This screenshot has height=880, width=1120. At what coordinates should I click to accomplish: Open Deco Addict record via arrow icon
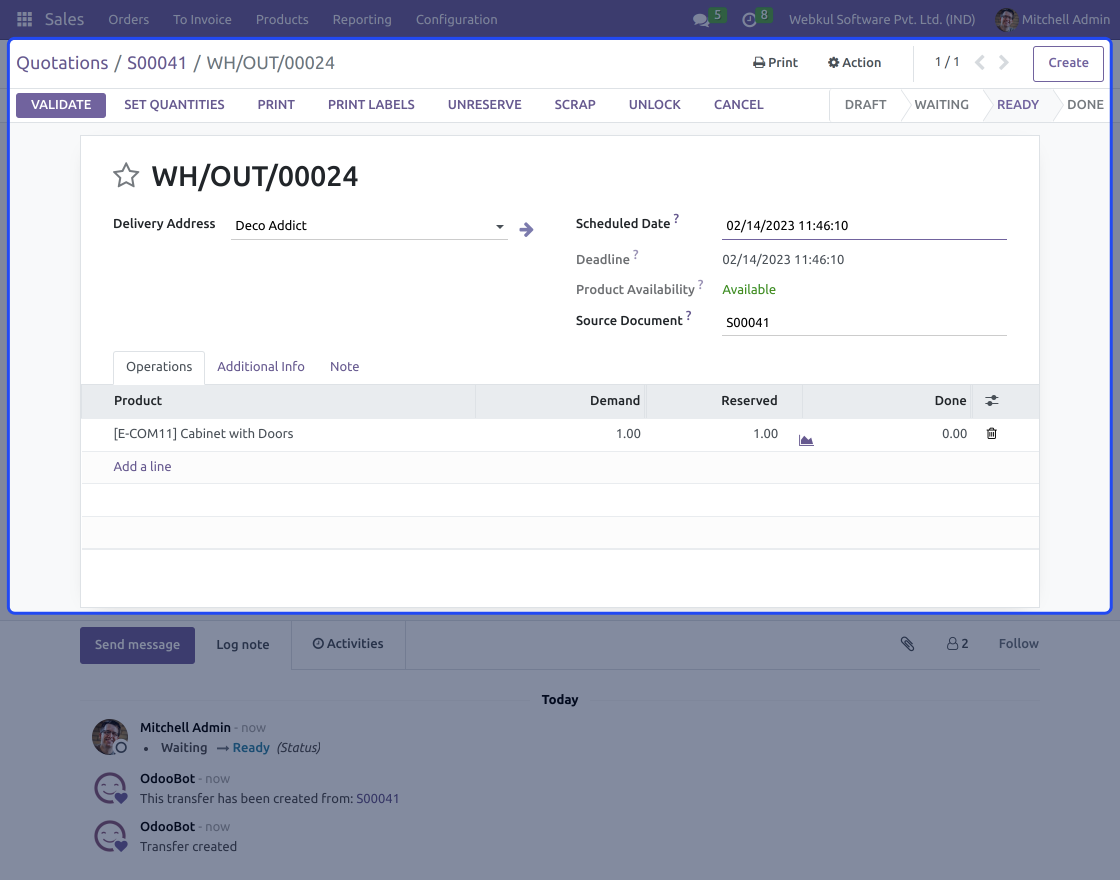click(526, 229)
